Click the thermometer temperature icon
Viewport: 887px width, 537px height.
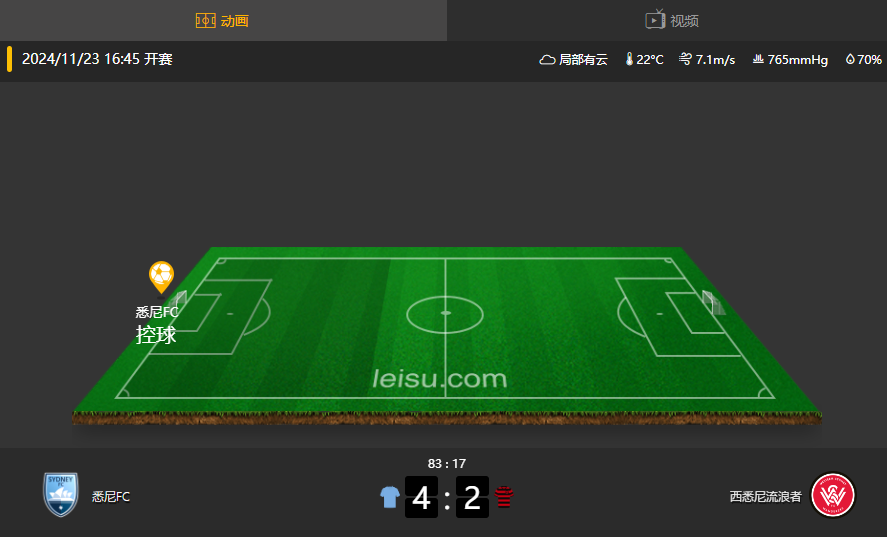pos(629,59)
